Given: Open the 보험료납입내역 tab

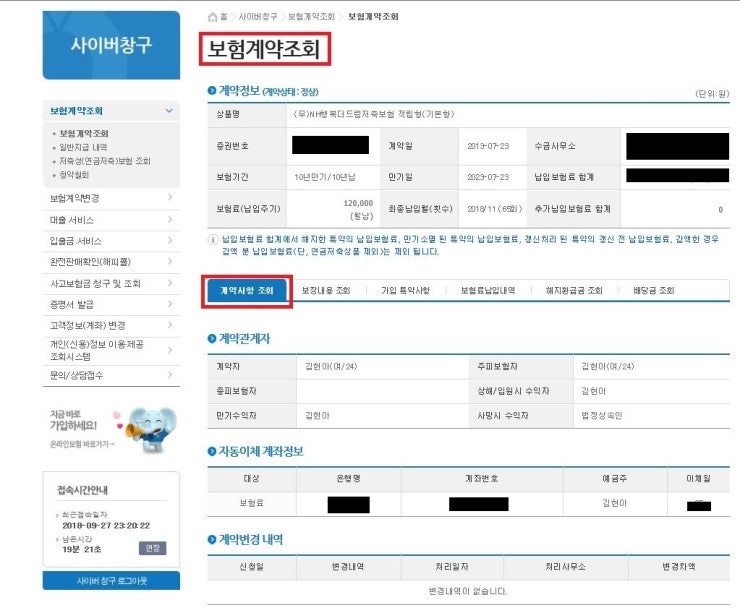Looking at the screenshot, I should [x=488, y=291].
